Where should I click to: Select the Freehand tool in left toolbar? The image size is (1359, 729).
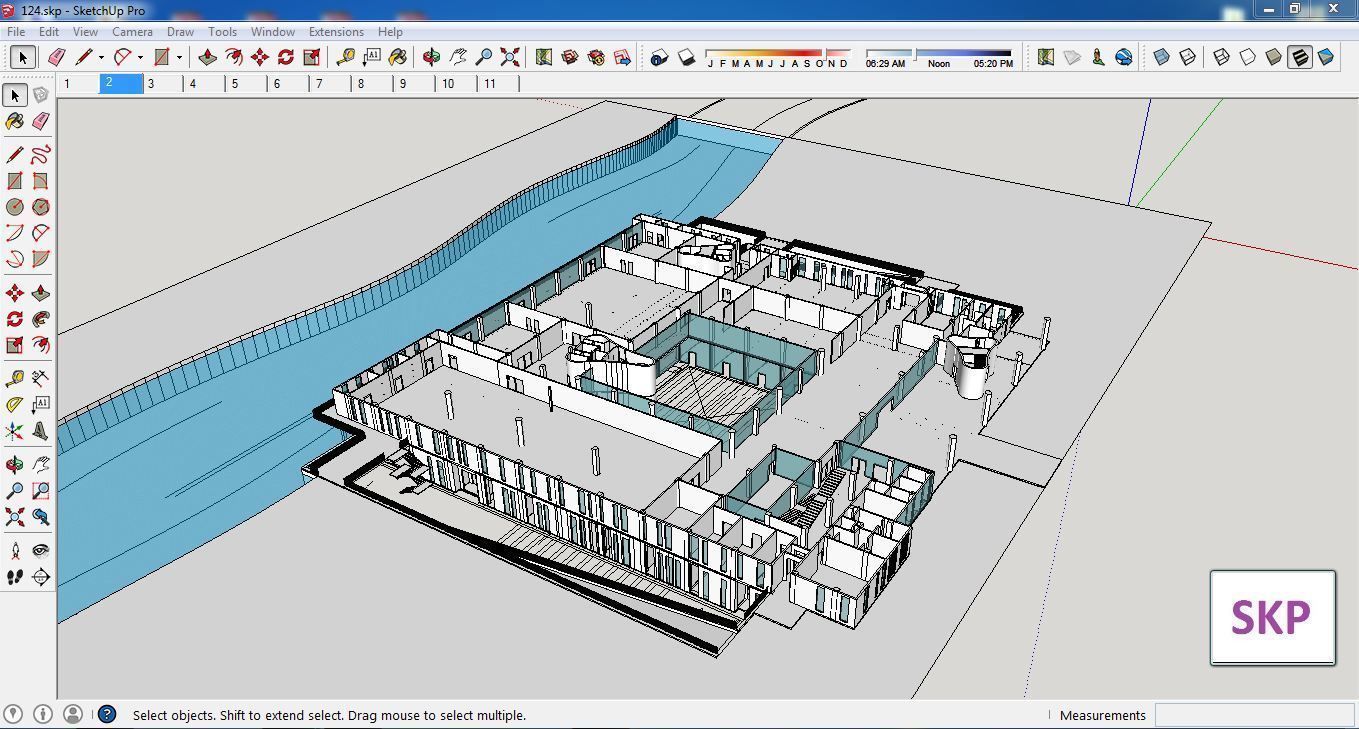[x=40, y=155]
